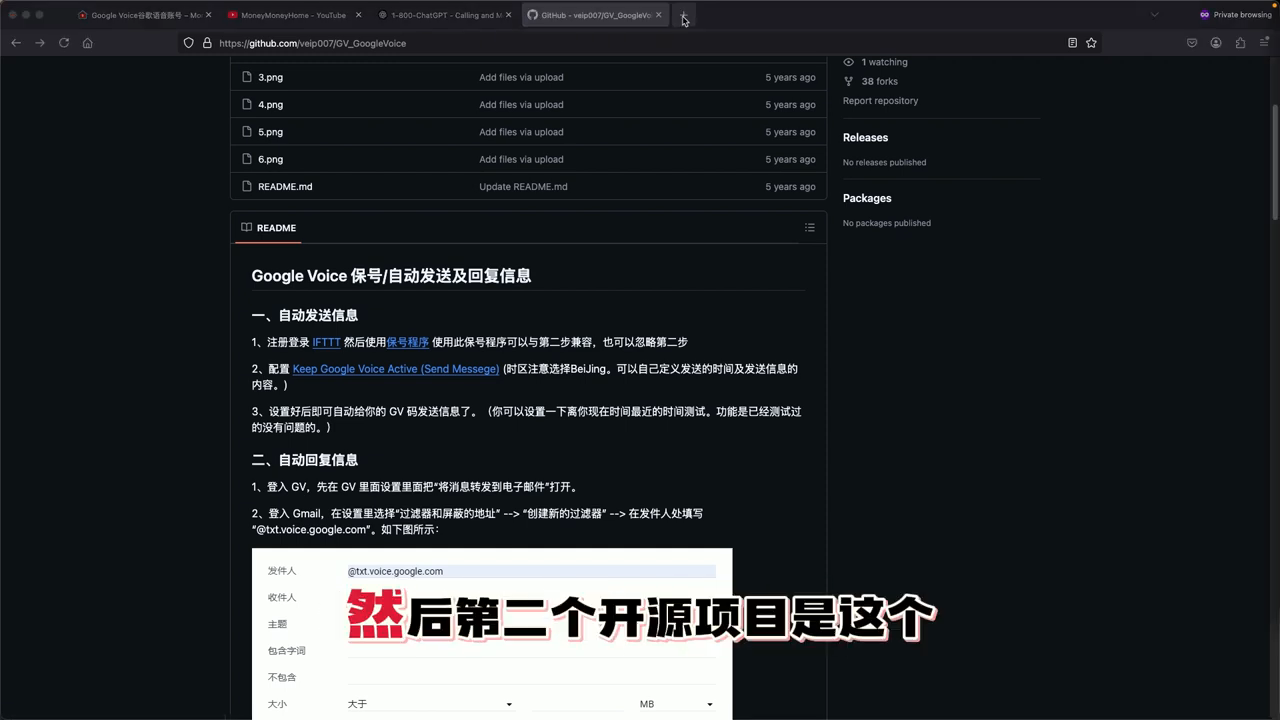Screen dimensions: 1280x720
Task: Follow the 保号程序 link
Action: [408, 342]
